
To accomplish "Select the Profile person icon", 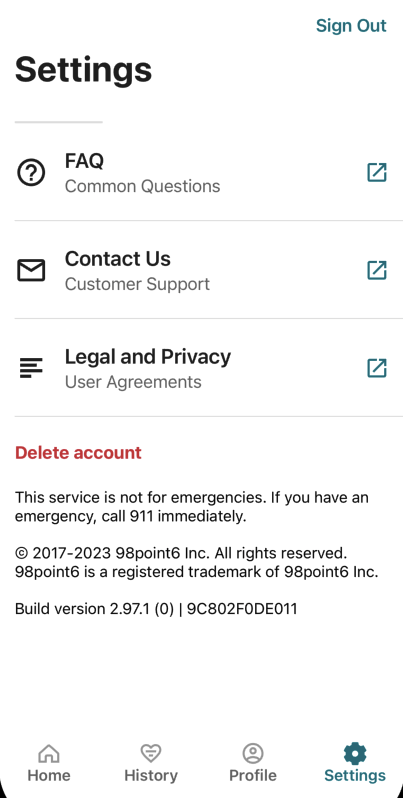I will [x=253, y=753].
